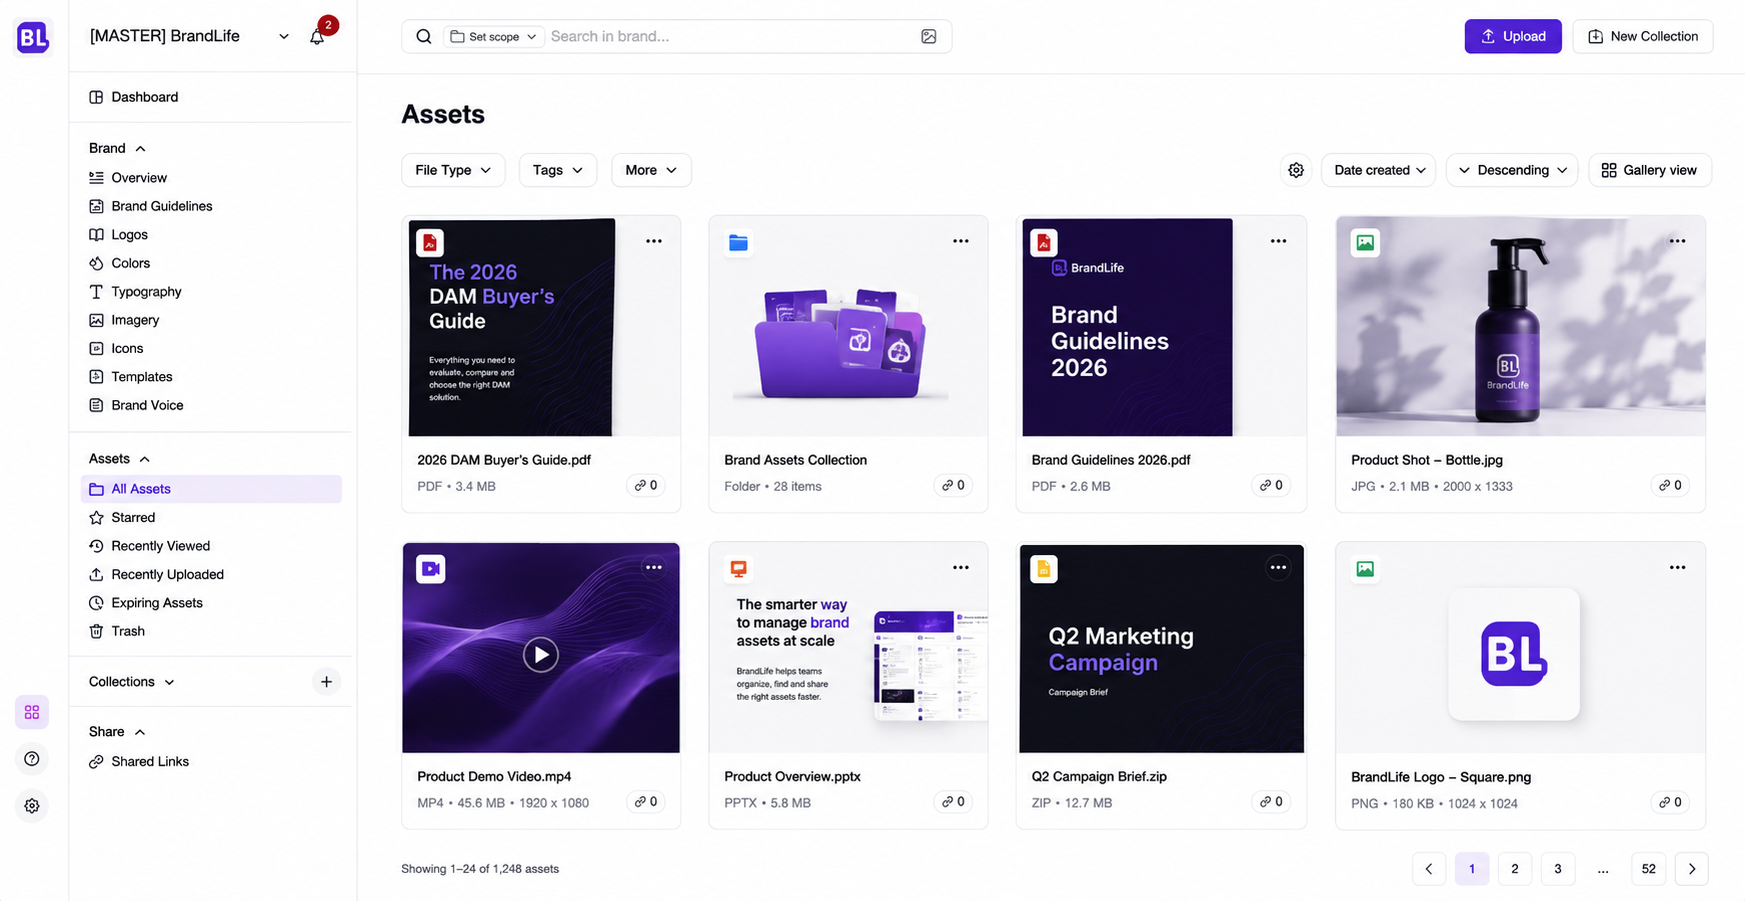This screenshot has height=901, width=1745.
Task: Go to next page arrow
Action: pos(1692,869)
